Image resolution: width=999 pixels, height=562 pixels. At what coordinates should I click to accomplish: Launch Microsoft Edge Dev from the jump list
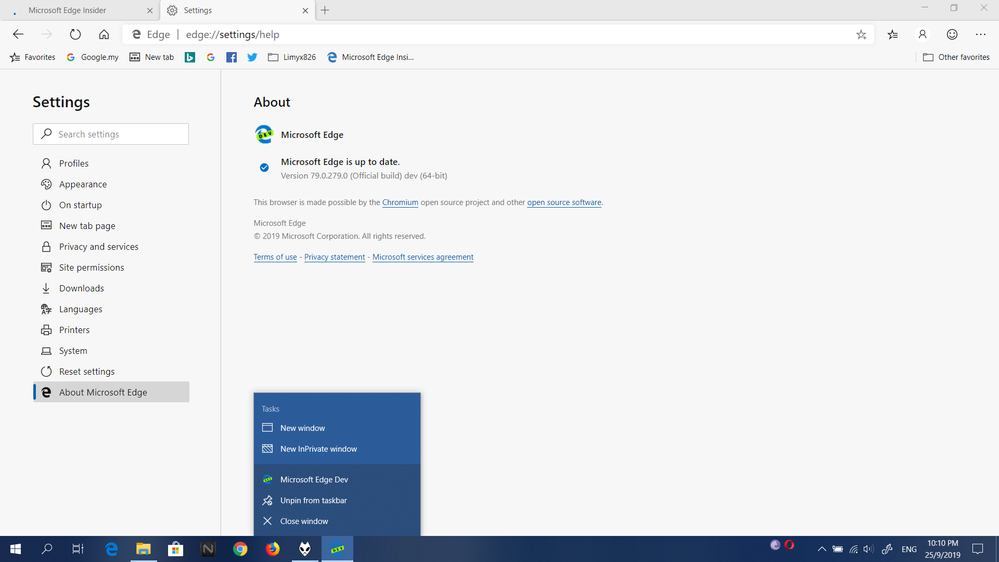pos(337,480)
